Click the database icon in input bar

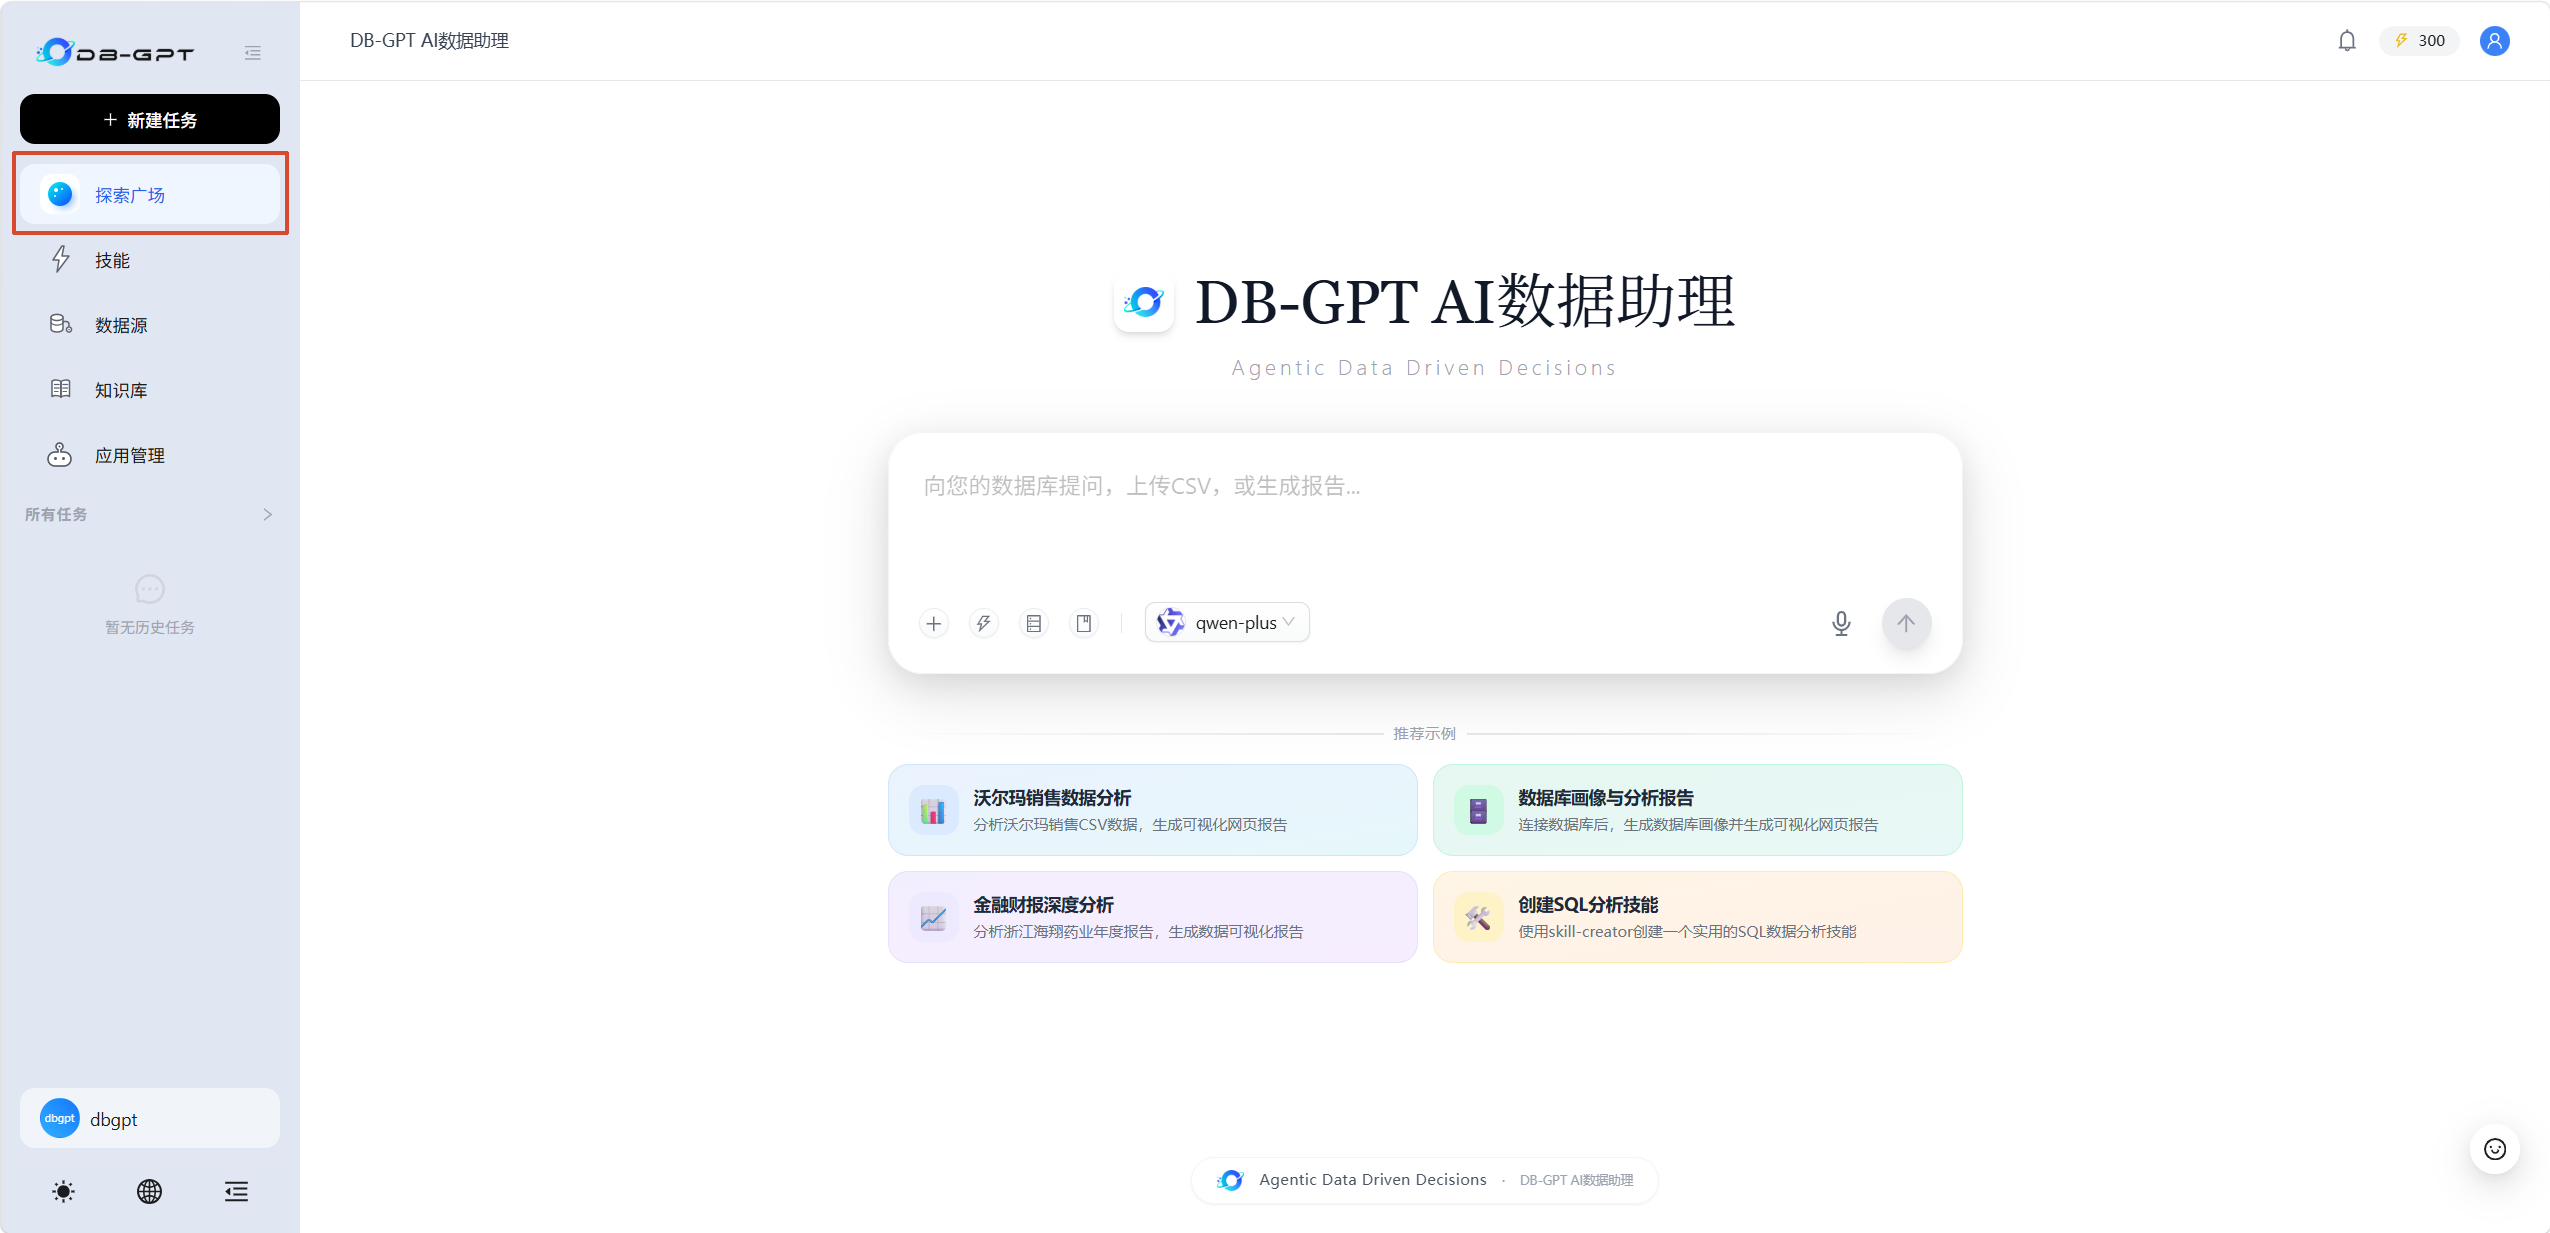1033,623
